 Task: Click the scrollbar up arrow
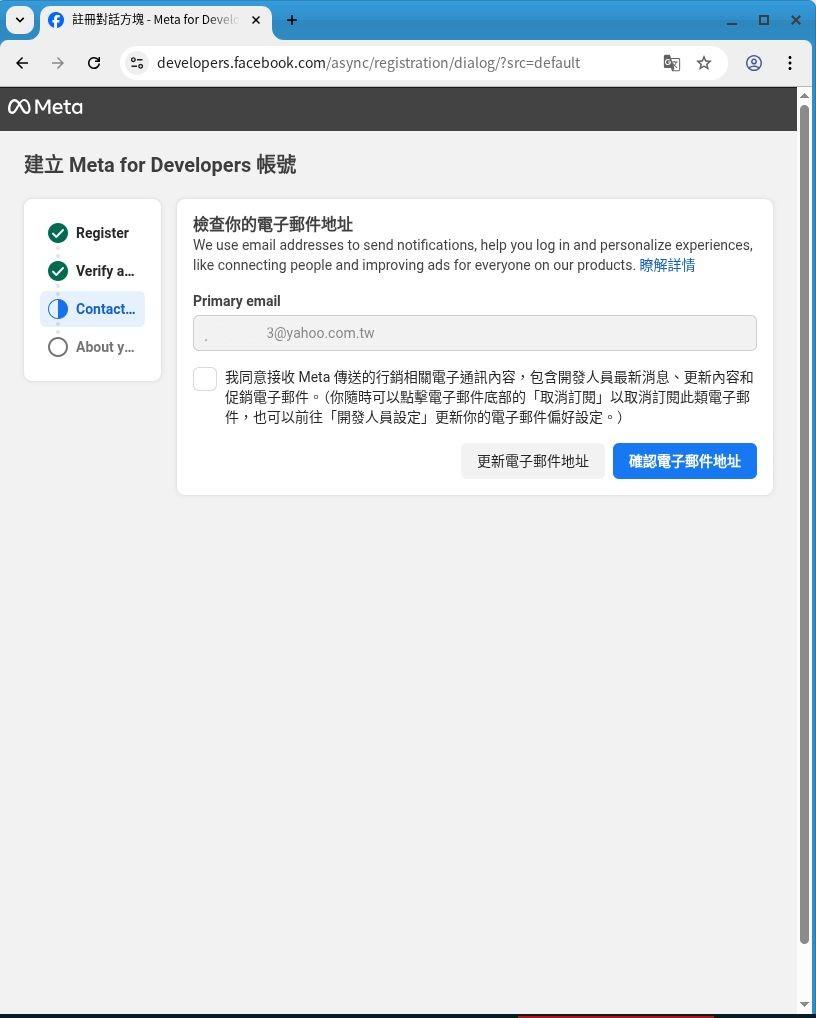coord(804,95)
